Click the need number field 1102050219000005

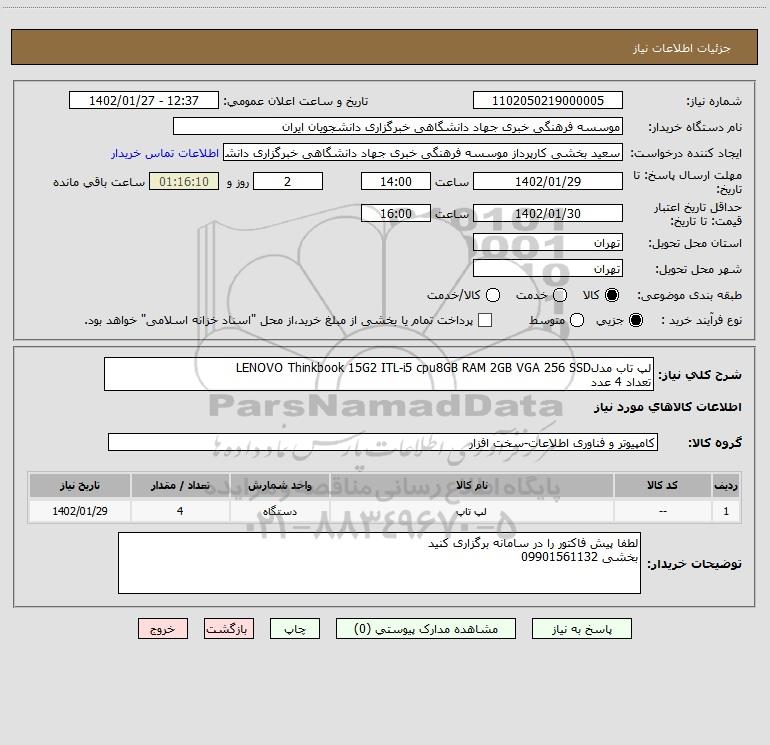[x=548, y=101]
